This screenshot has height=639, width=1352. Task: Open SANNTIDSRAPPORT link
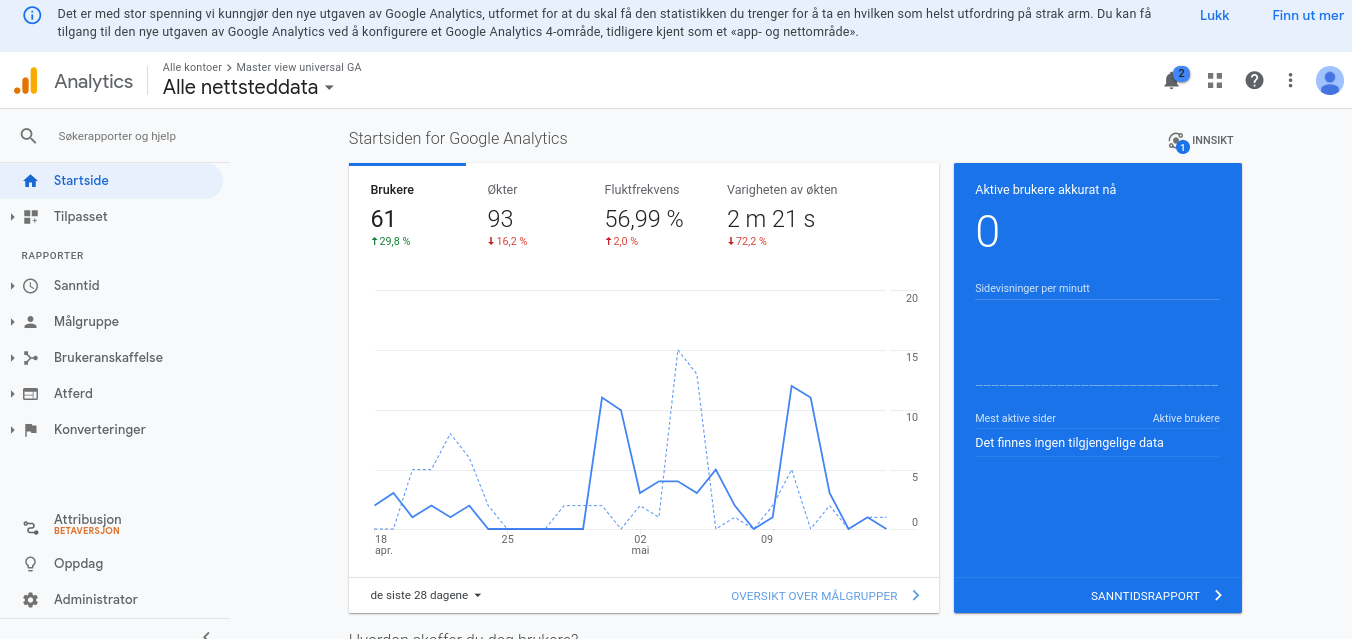[x=1145, y=596]
